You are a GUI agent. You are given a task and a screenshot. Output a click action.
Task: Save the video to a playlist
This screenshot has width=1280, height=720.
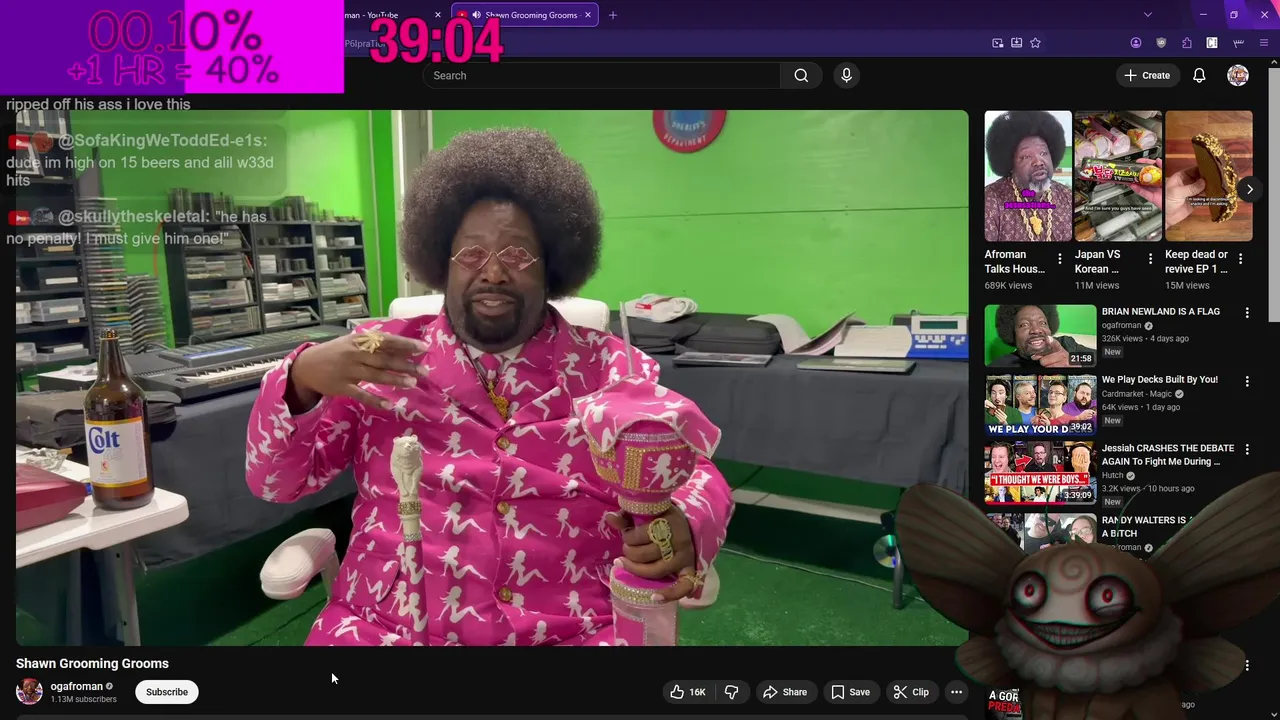[x=850, y=692]
